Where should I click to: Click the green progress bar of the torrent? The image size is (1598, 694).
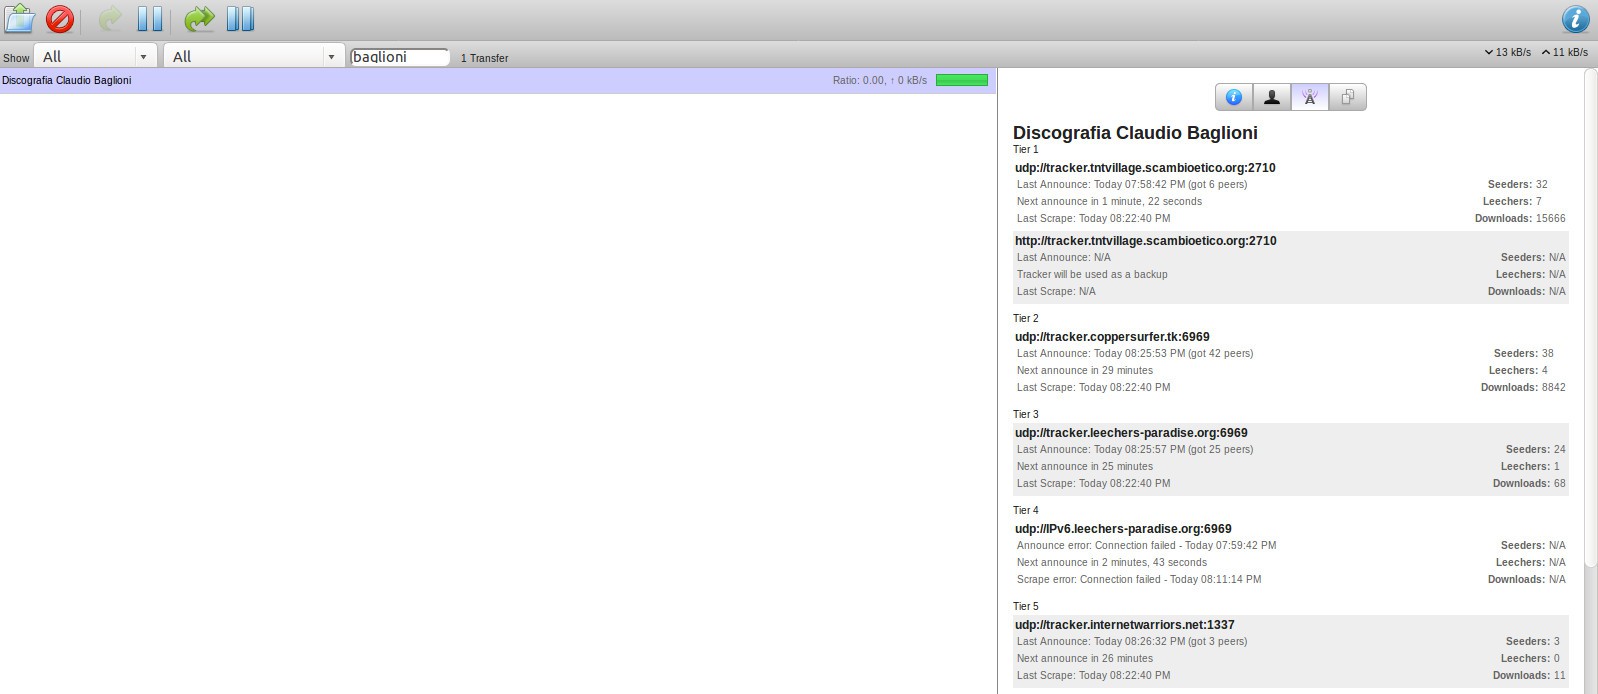tap(962, 80)
